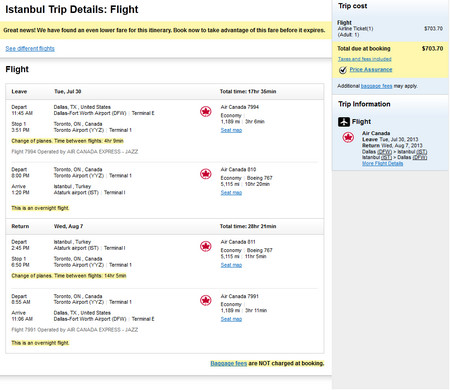Click the 2:45 PM Istanbul departure time
450x390 pixels.
[20, 248]
